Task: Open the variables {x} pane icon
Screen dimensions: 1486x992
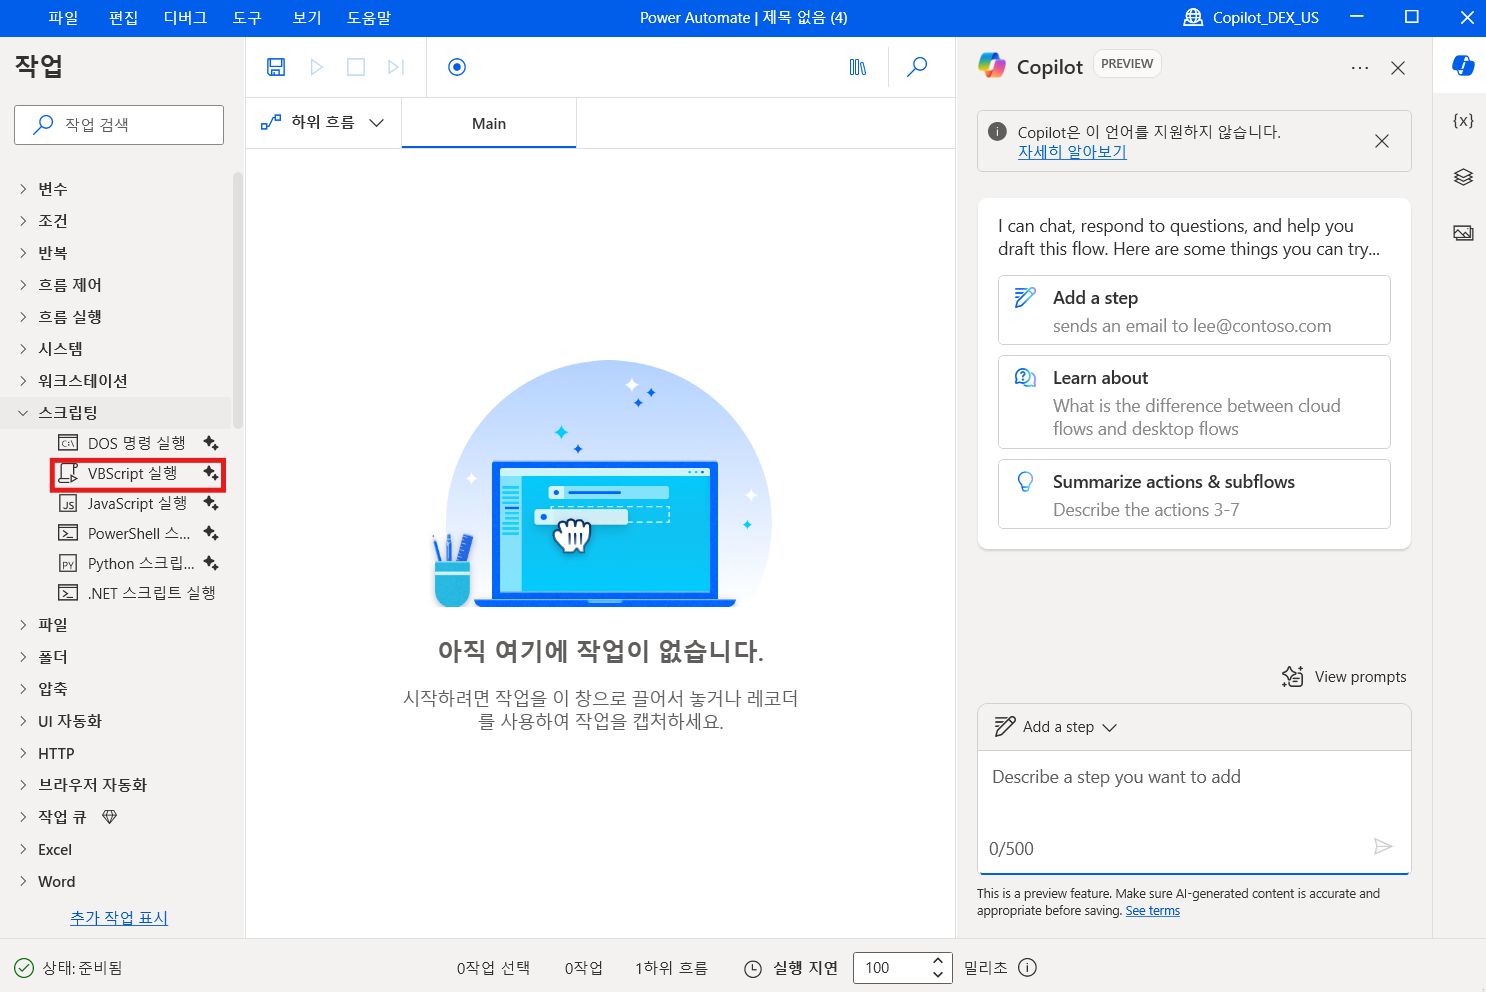Action: tap(1463, 121)
